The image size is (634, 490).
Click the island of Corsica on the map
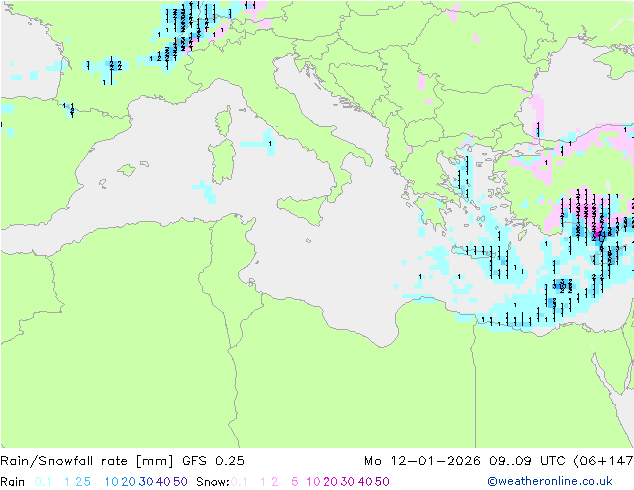[224, 121]
